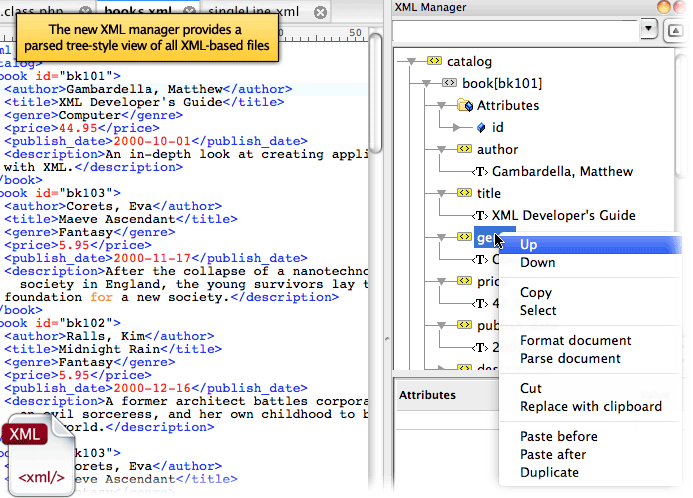Click the panel splitter collapse handle

pos(387,339)
